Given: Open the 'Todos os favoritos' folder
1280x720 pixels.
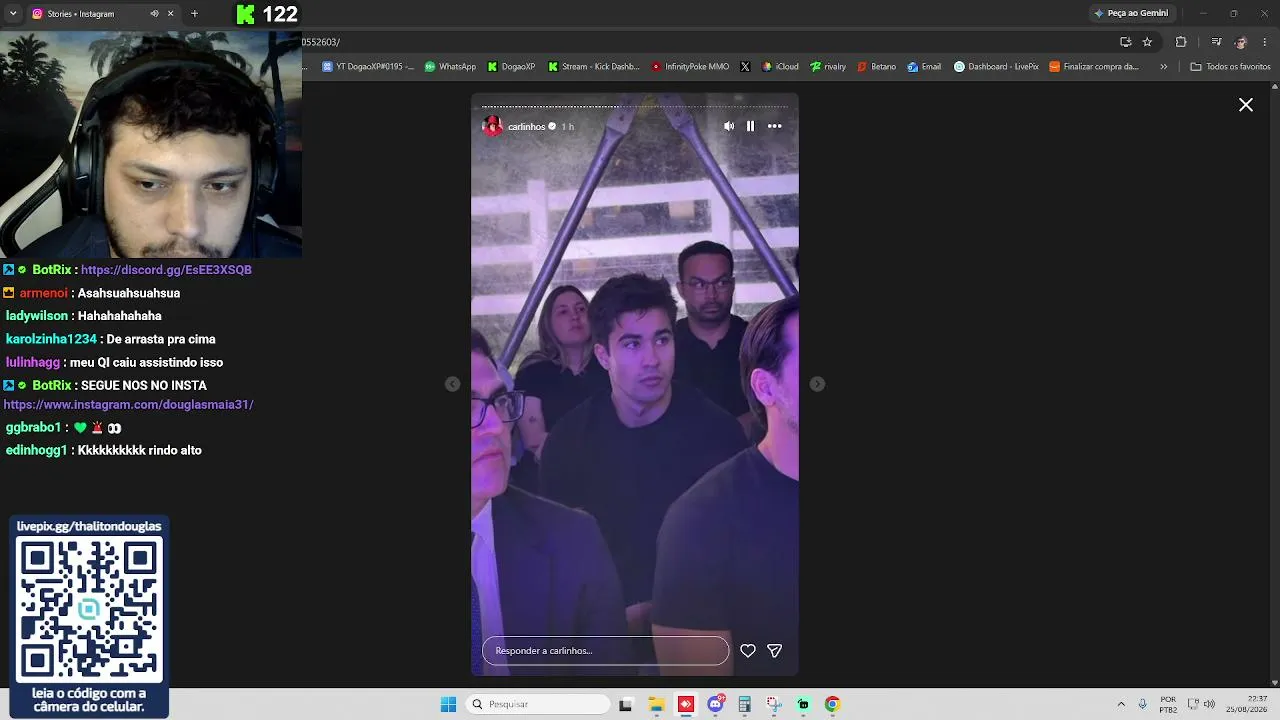Looking at the screenshot, I should pyautogui.click(x=1230, y=67).
